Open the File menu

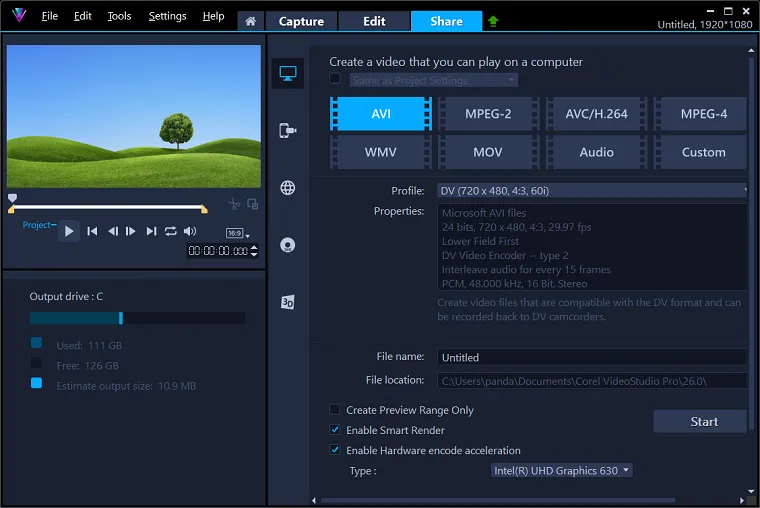[49, 16]
